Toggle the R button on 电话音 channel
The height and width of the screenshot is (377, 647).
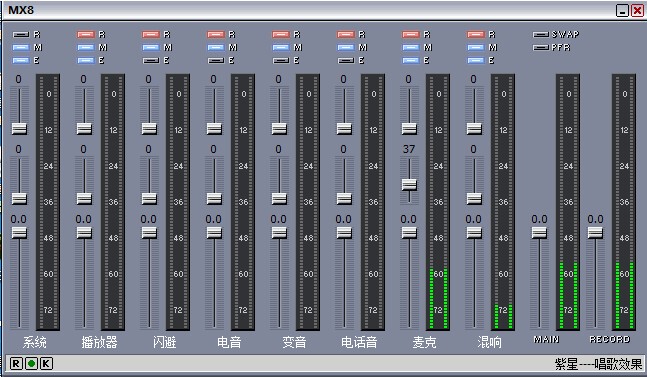pyautogui.click(x=346, y=35)
